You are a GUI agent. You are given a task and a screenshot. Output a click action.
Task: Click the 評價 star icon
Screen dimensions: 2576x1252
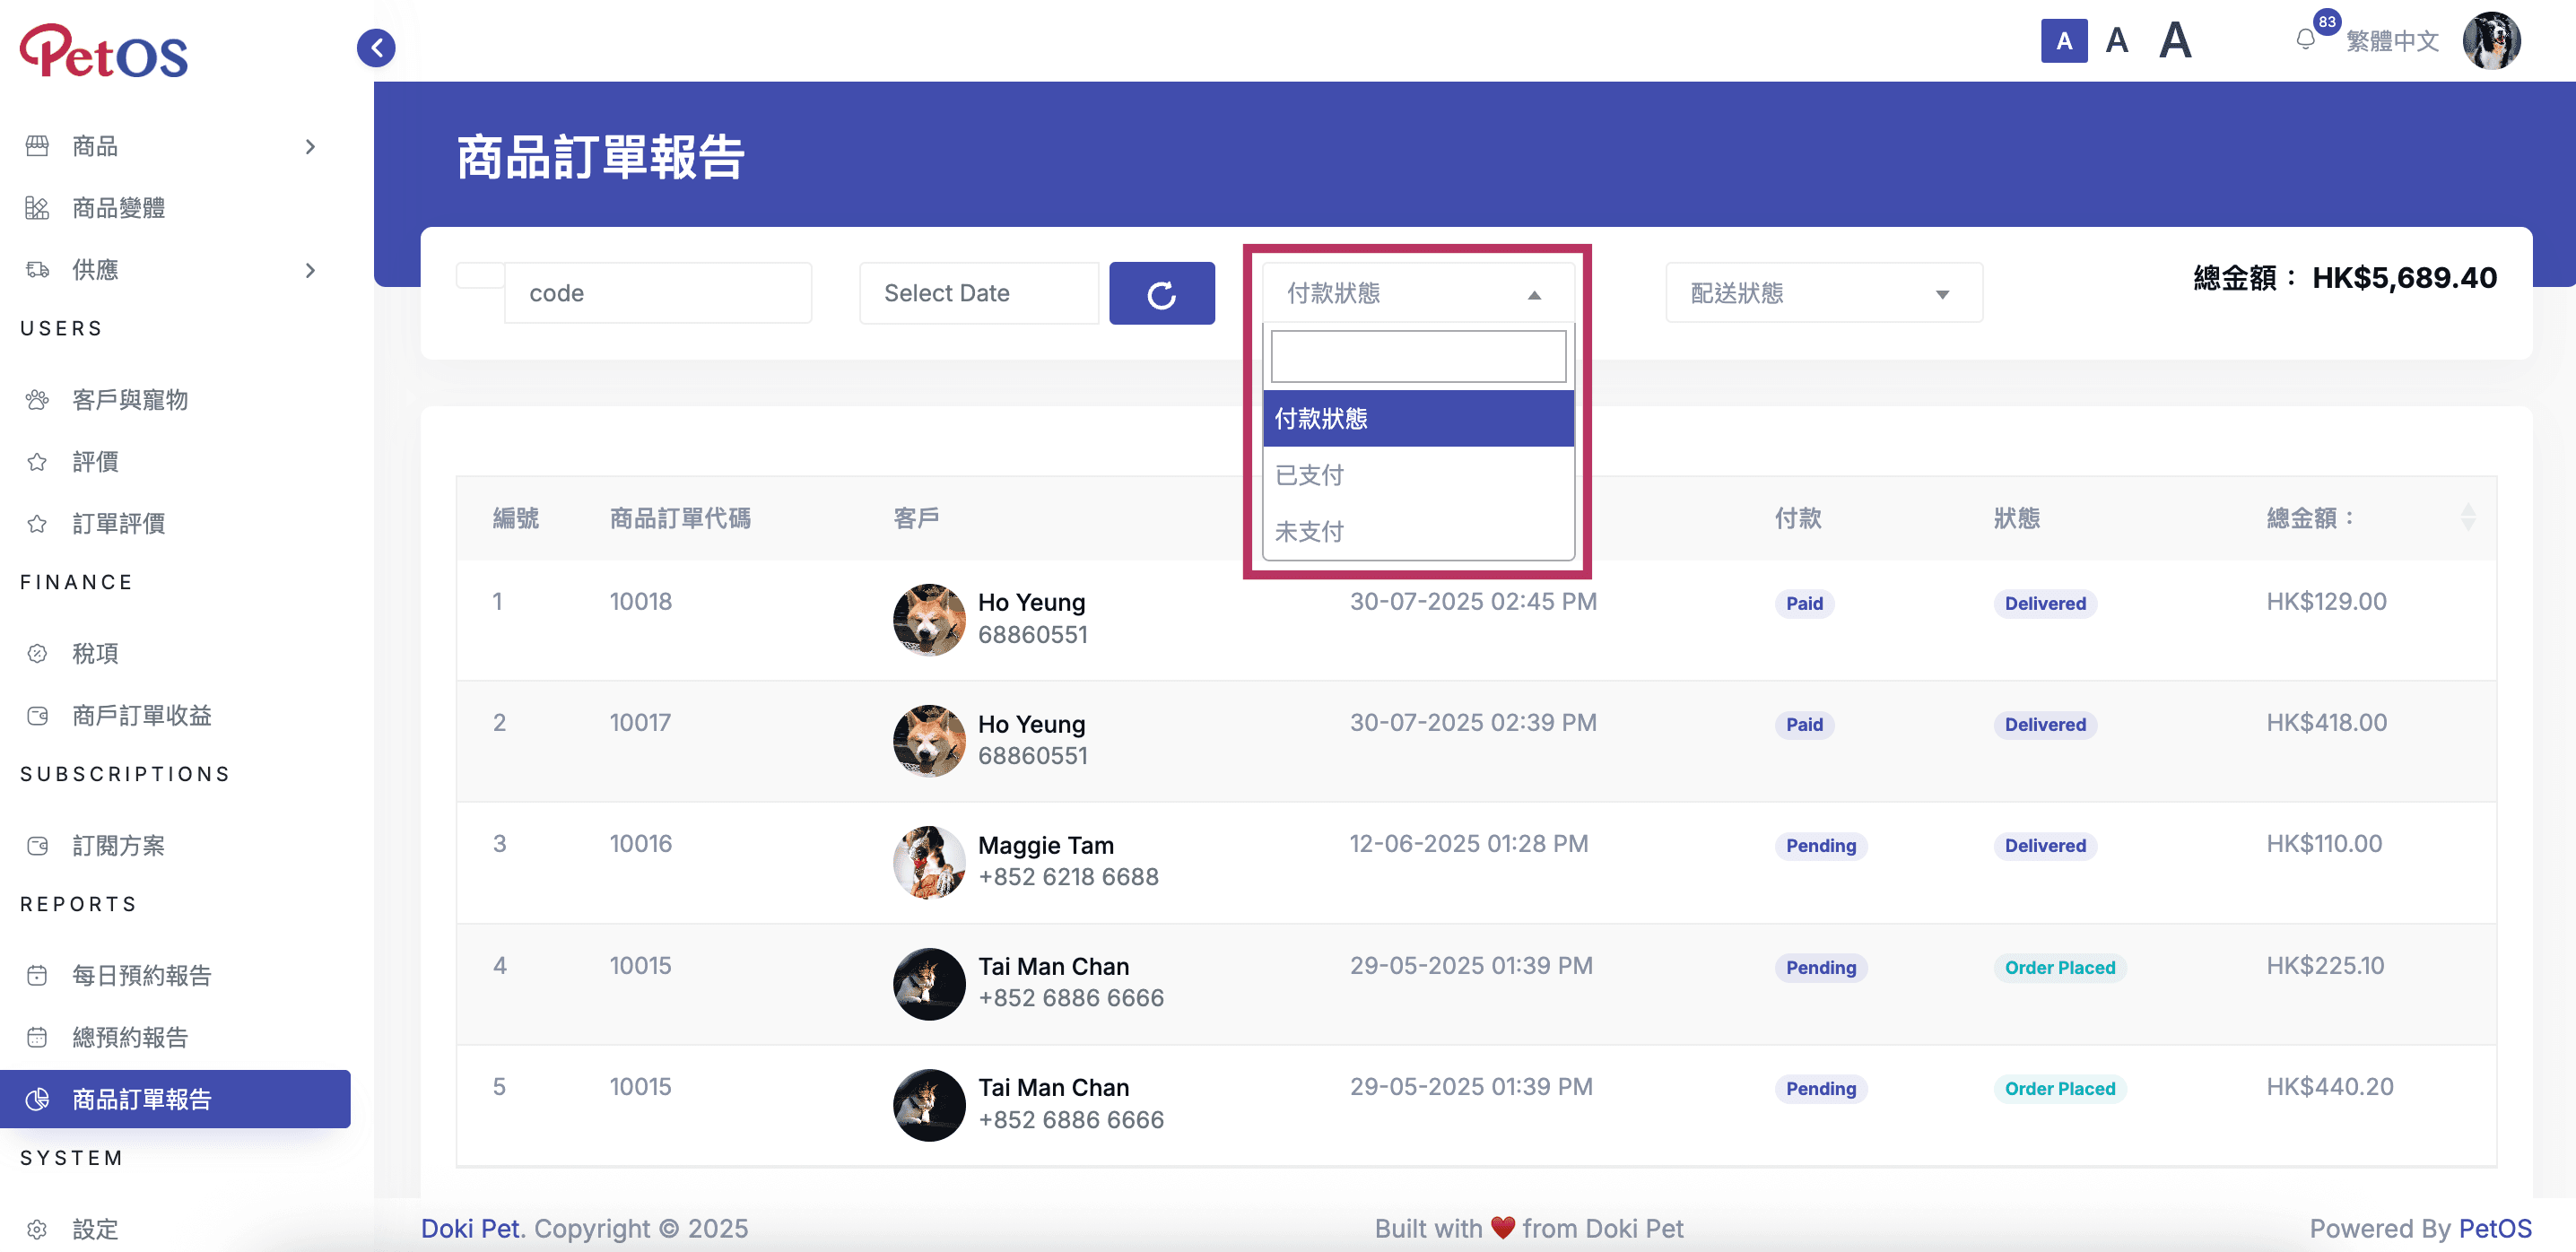coord(37,462)
